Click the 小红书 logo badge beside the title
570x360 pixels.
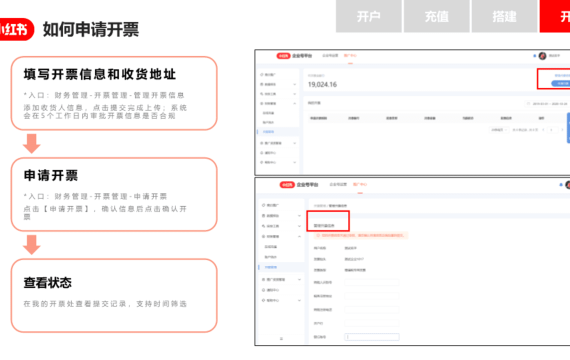[16, 29]
